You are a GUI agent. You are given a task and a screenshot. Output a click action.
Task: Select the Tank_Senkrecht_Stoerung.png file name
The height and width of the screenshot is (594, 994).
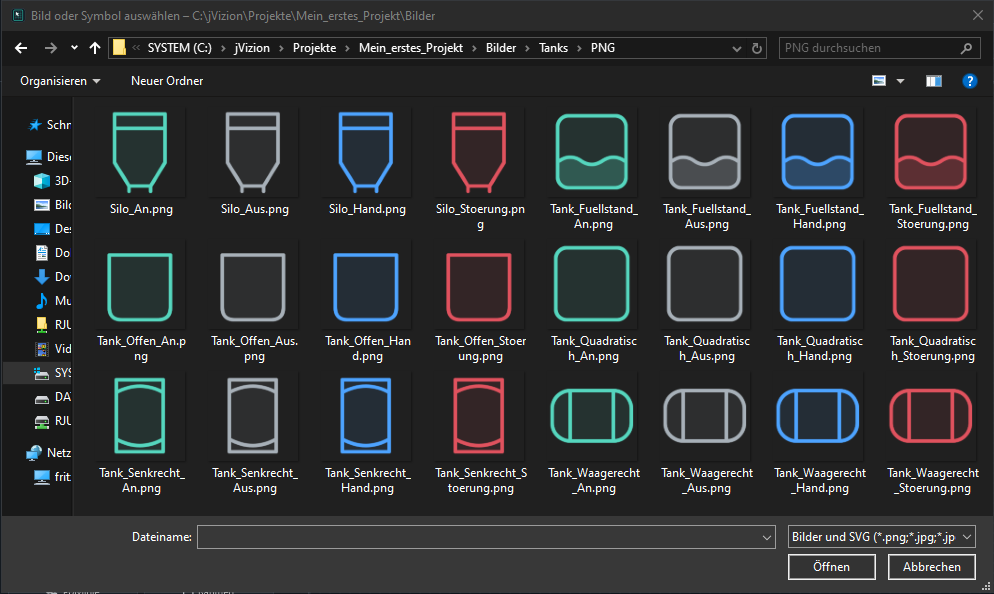click(481, 481)
